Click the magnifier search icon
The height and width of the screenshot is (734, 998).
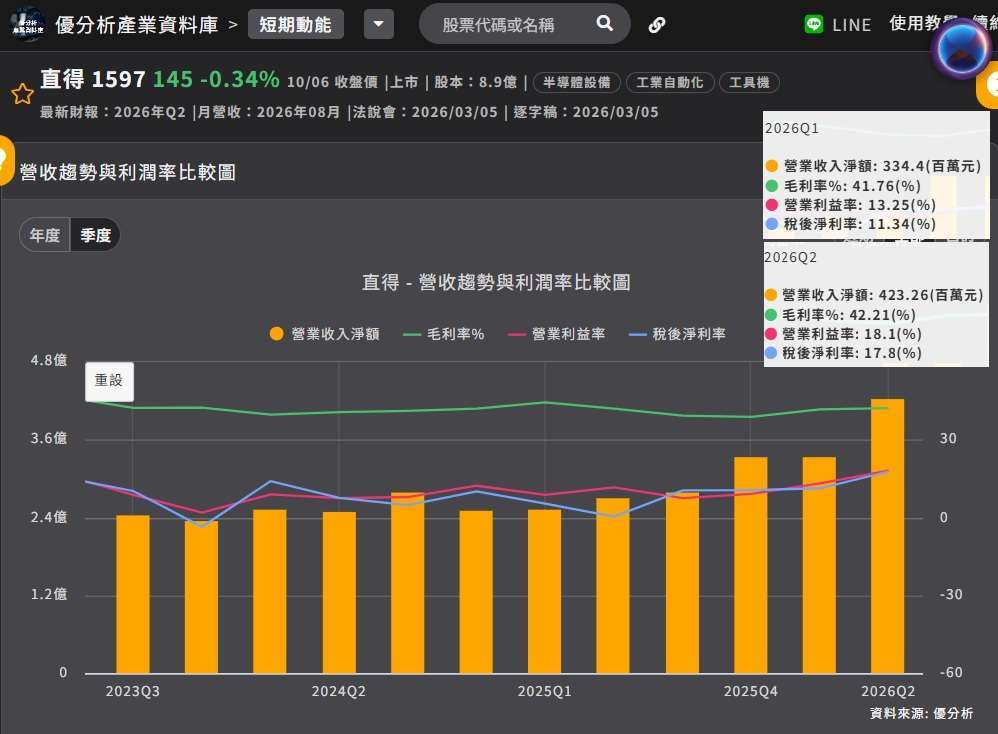[605, 24]
